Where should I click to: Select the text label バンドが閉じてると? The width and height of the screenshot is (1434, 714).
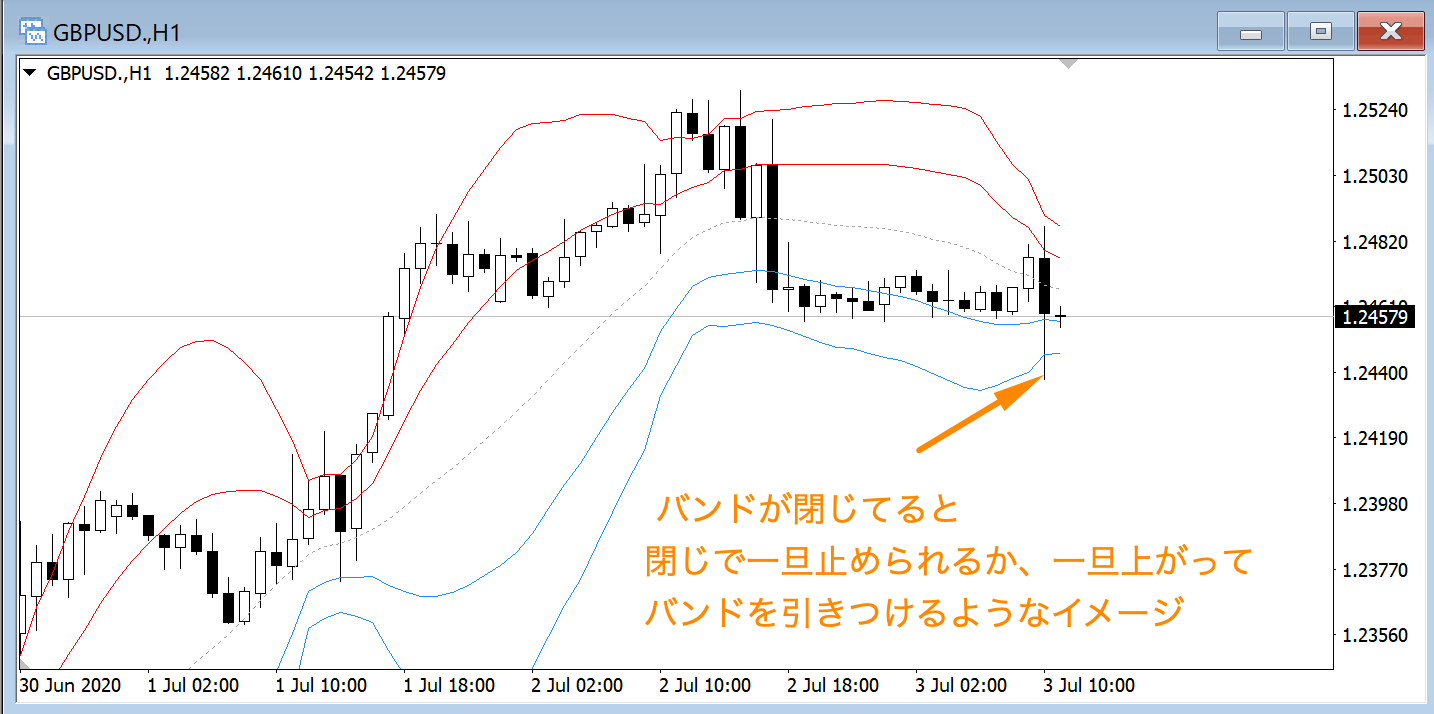807,511
